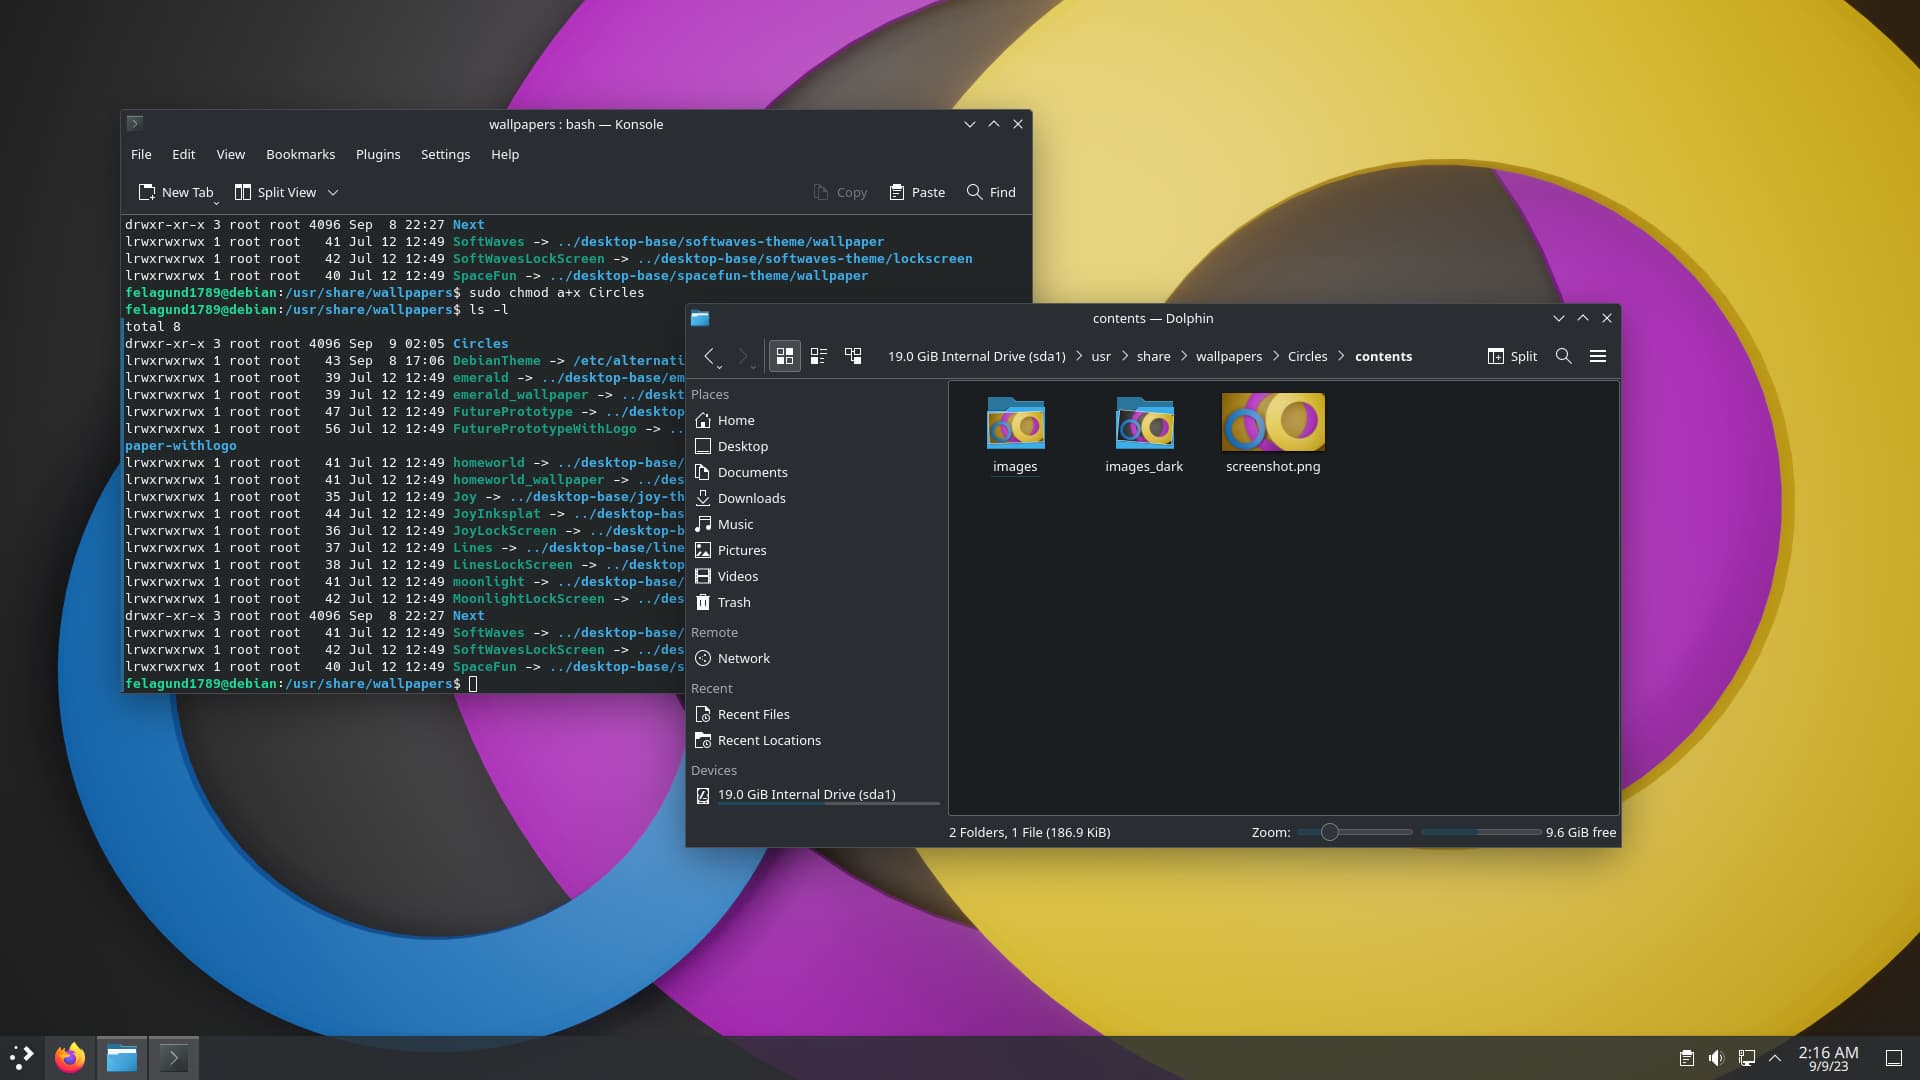The height and width of the screenshot is (1080, 1920).
Task: Open Konsole's Settings menu
Action: pyautogui.click(x=445, y=154)
